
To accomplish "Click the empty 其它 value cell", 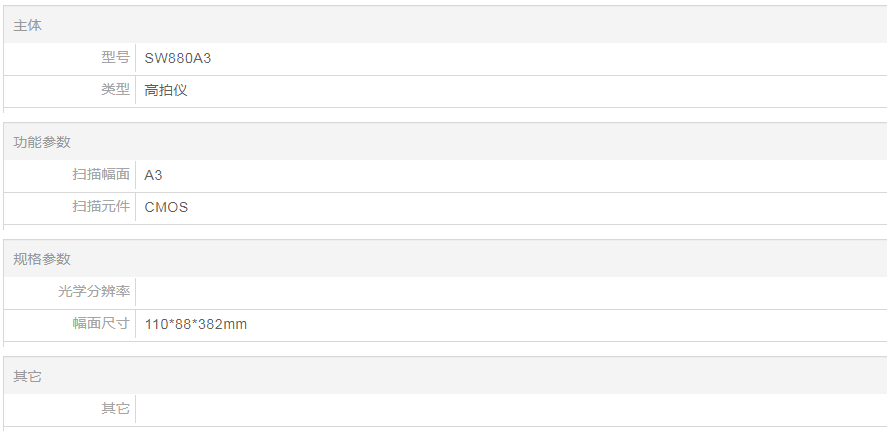I will [x=500, y=408].
